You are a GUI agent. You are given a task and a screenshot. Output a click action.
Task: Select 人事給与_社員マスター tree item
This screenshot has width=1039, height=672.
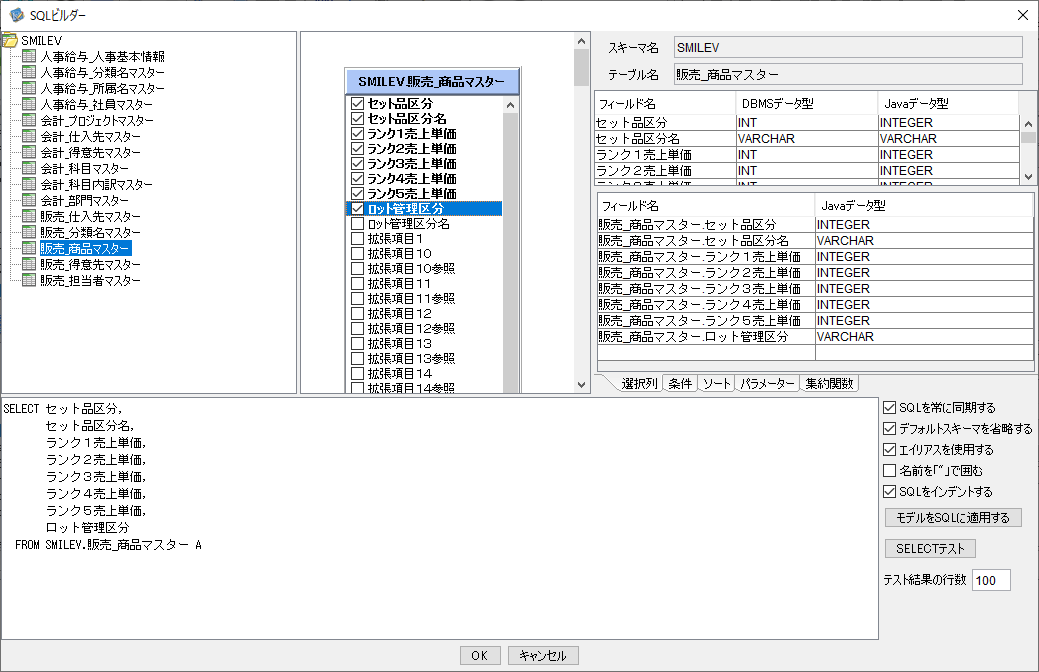pyautogui.click(x=96, y=105)
